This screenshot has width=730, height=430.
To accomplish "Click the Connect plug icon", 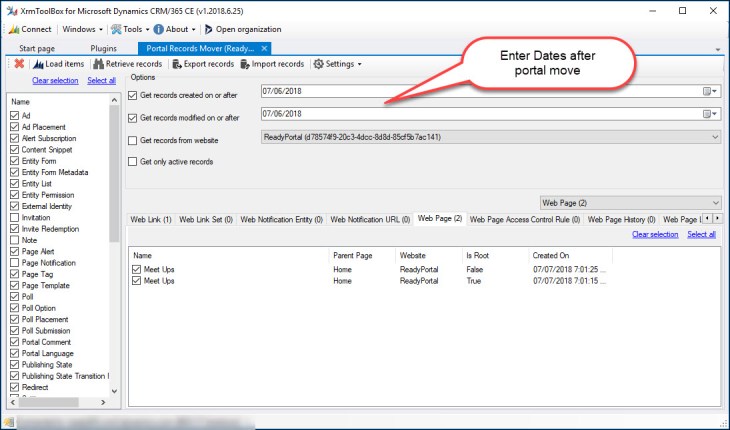I will click(13, 29).
